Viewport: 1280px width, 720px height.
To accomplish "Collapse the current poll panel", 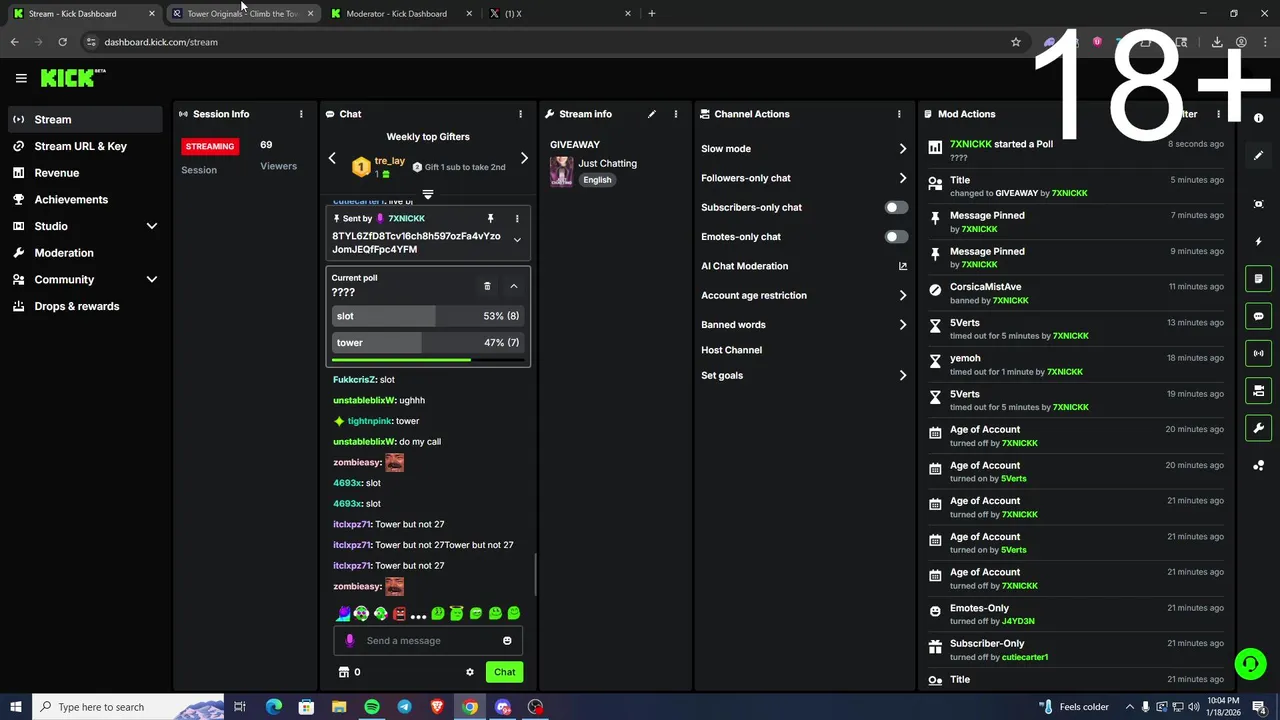I will click(x=514, y=286).
